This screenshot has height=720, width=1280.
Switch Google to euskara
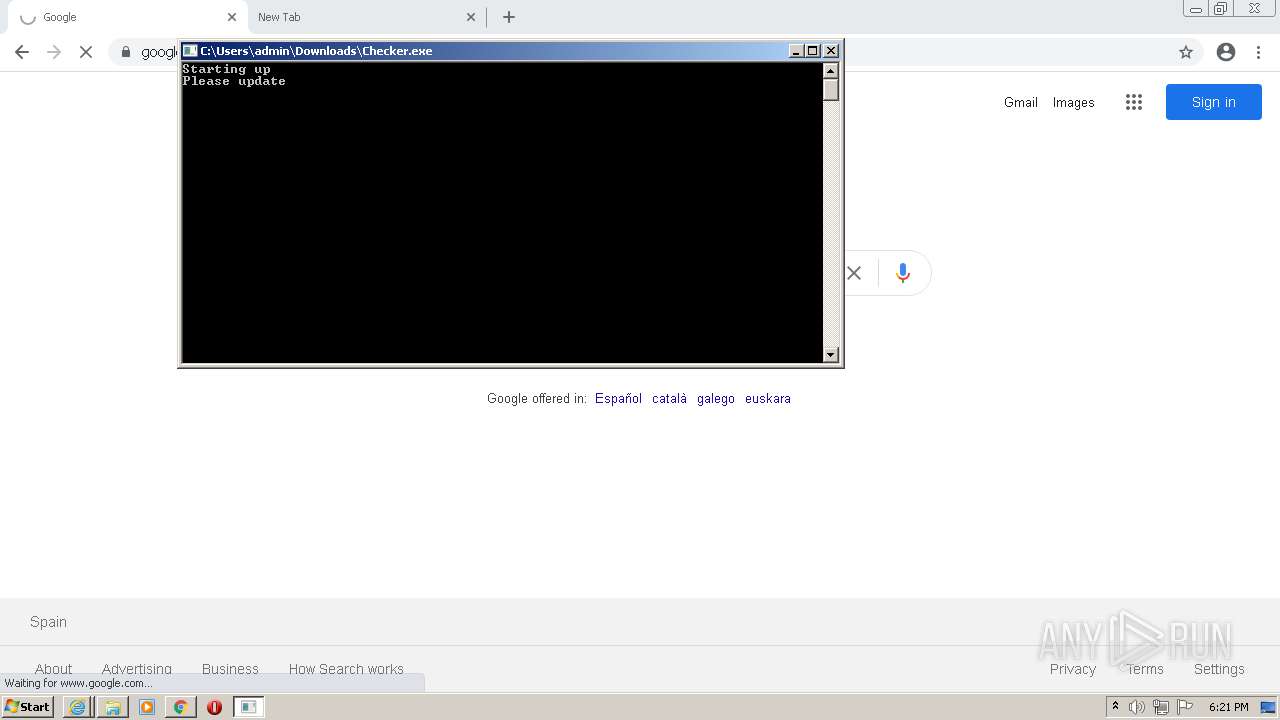pyautogui.click(x=768, y=398)
